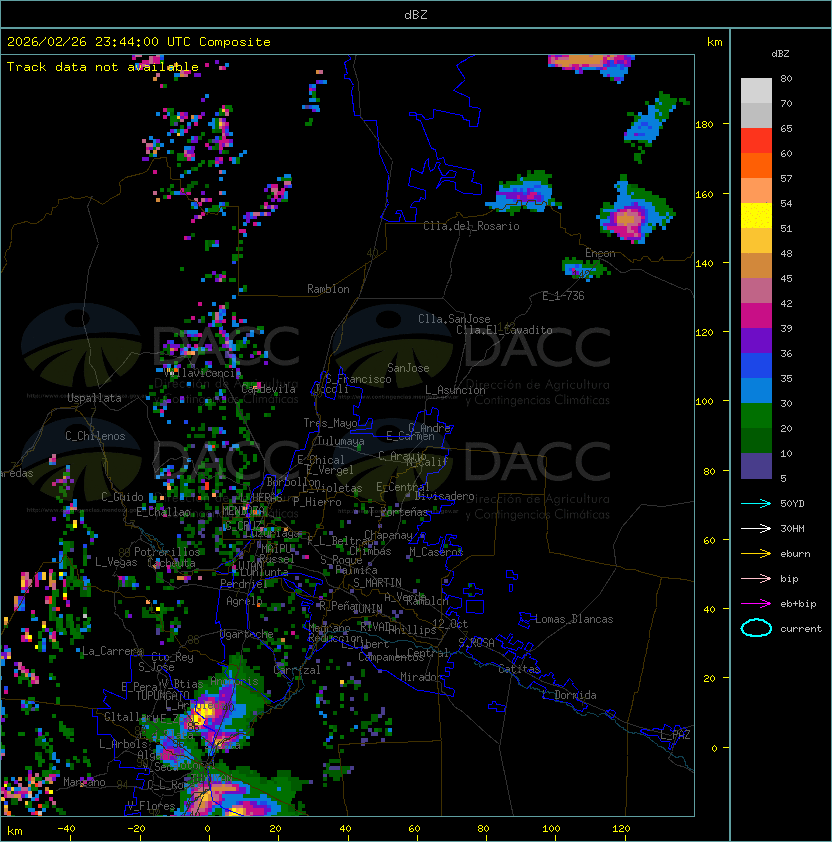The image size is (832, 842).
Task: Click the Tres_Mayo place label
Action: [x=330, y=423]
